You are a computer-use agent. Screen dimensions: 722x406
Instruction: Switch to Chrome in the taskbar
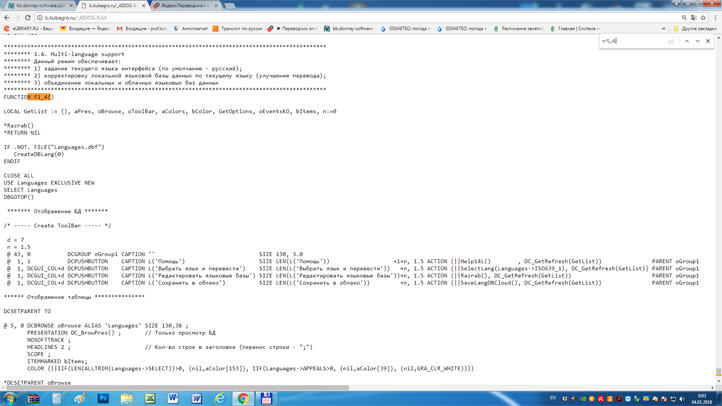pyautogui.click(x=243, y=398)
